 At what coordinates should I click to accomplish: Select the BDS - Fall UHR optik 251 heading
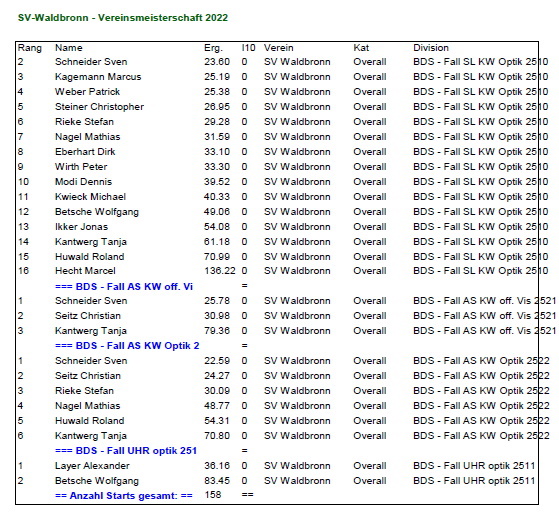point(126,451)
